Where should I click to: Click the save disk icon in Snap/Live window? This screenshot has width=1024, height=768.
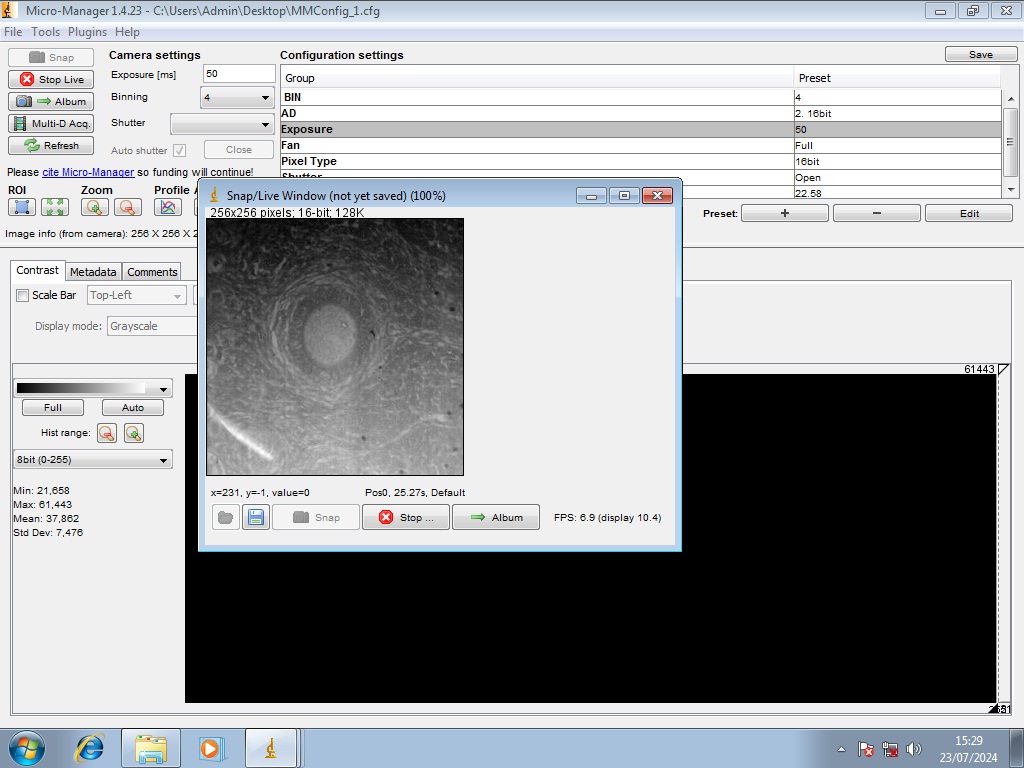256,517
